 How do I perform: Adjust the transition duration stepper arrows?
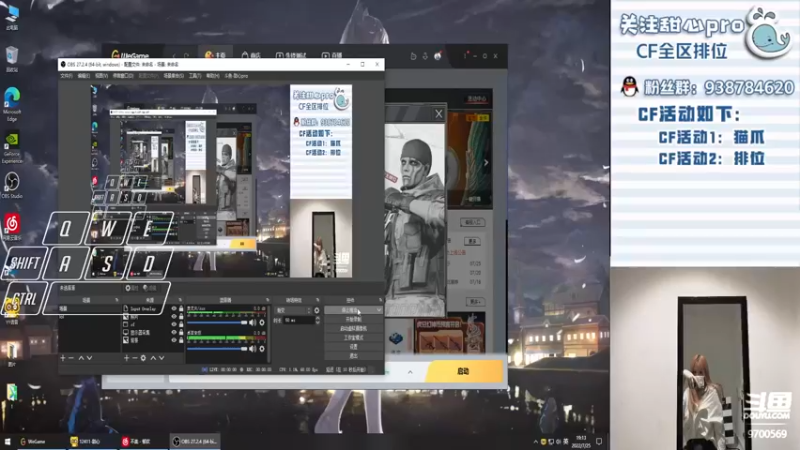click(x=317, y=320)
